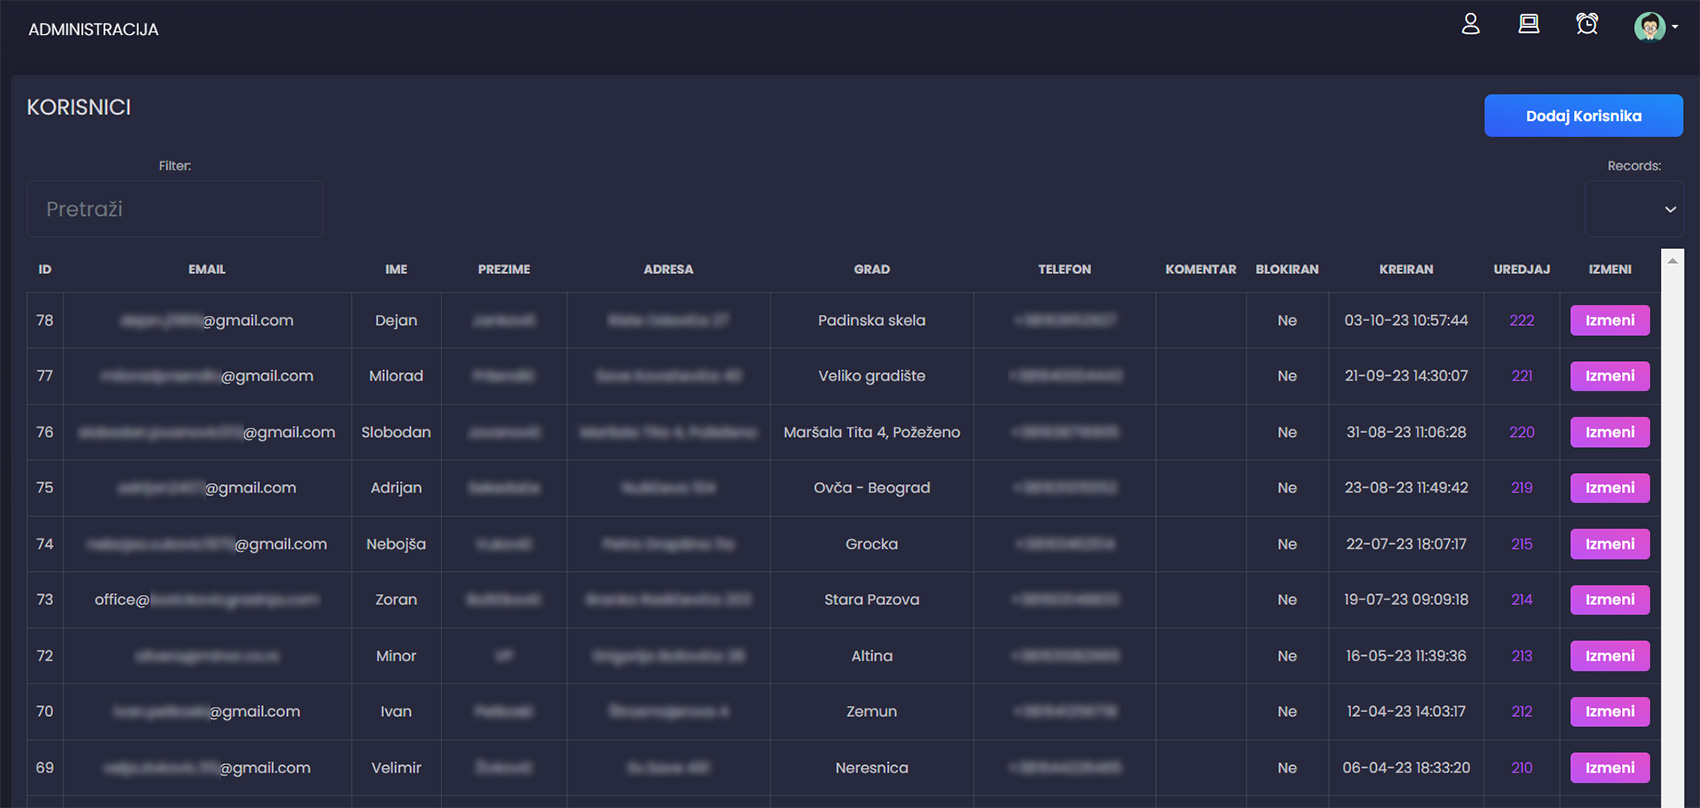1700x808 pixels.
Task: Select the Veliko gradište city cell
Action: tap(871, 376)
